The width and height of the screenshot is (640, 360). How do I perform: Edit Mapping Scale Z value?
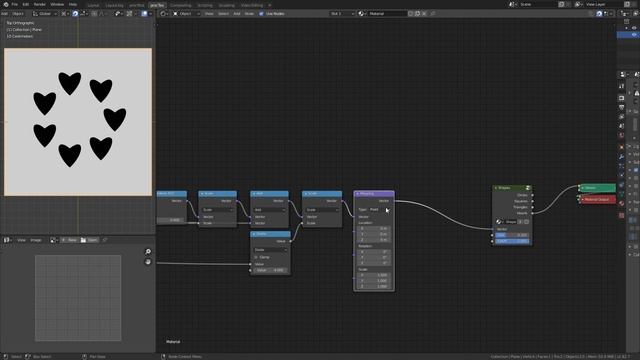click(373, 287)
